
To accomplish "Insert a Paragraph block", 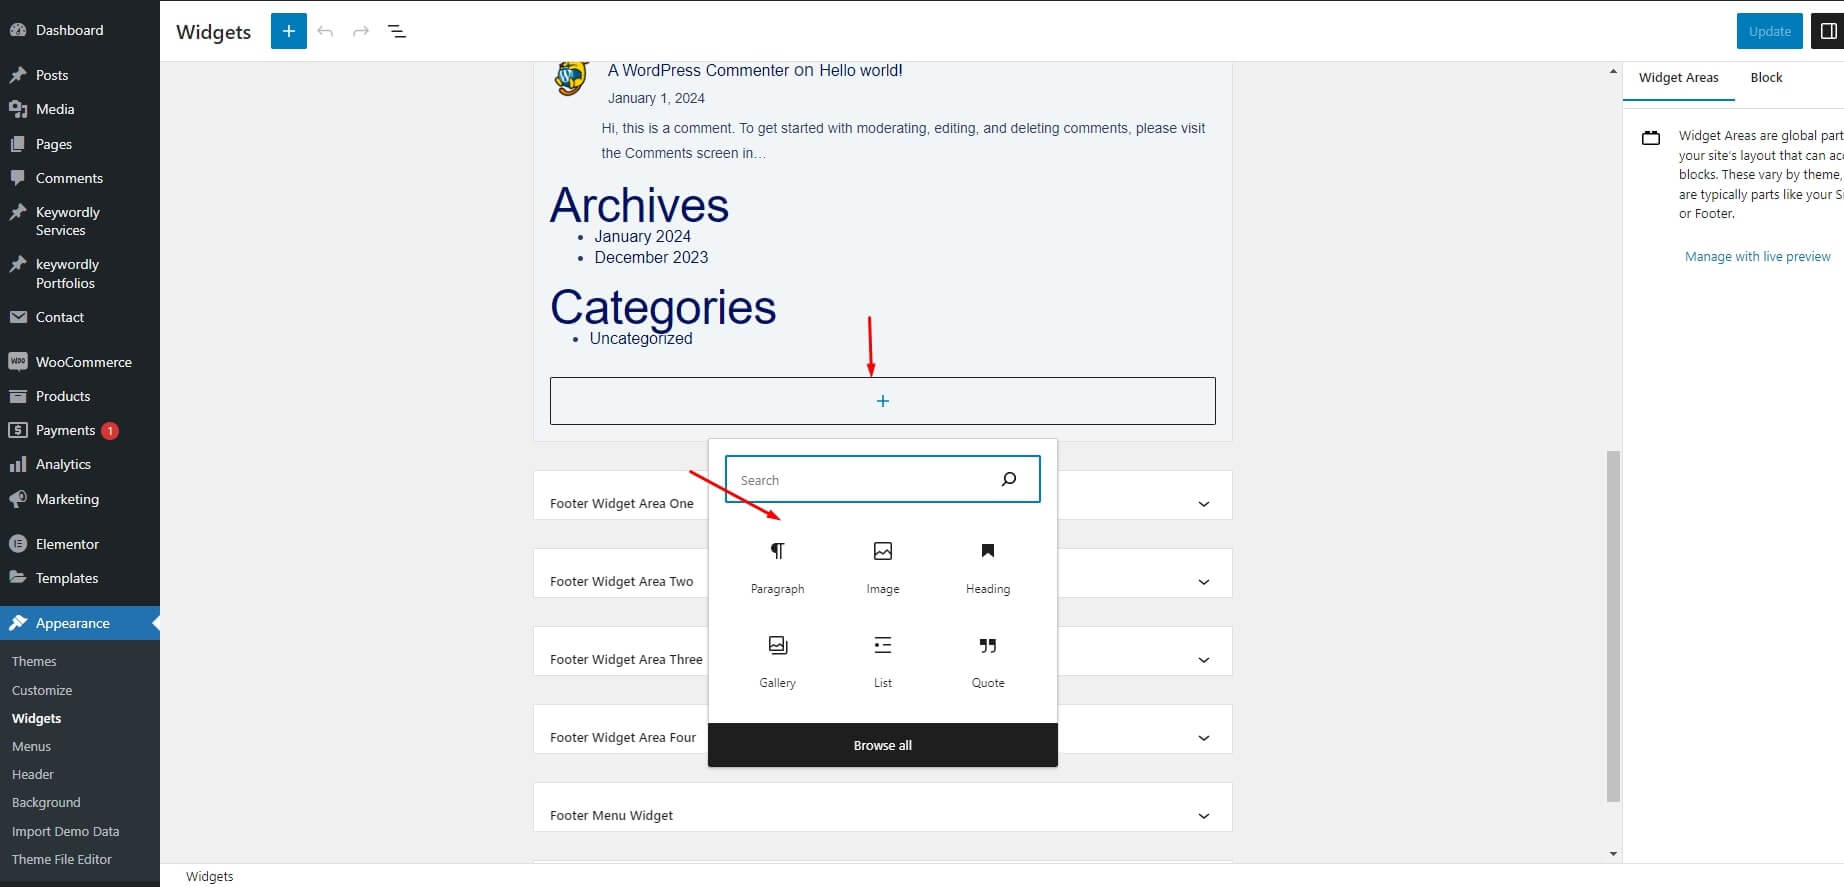I will (x=777, y=566).
